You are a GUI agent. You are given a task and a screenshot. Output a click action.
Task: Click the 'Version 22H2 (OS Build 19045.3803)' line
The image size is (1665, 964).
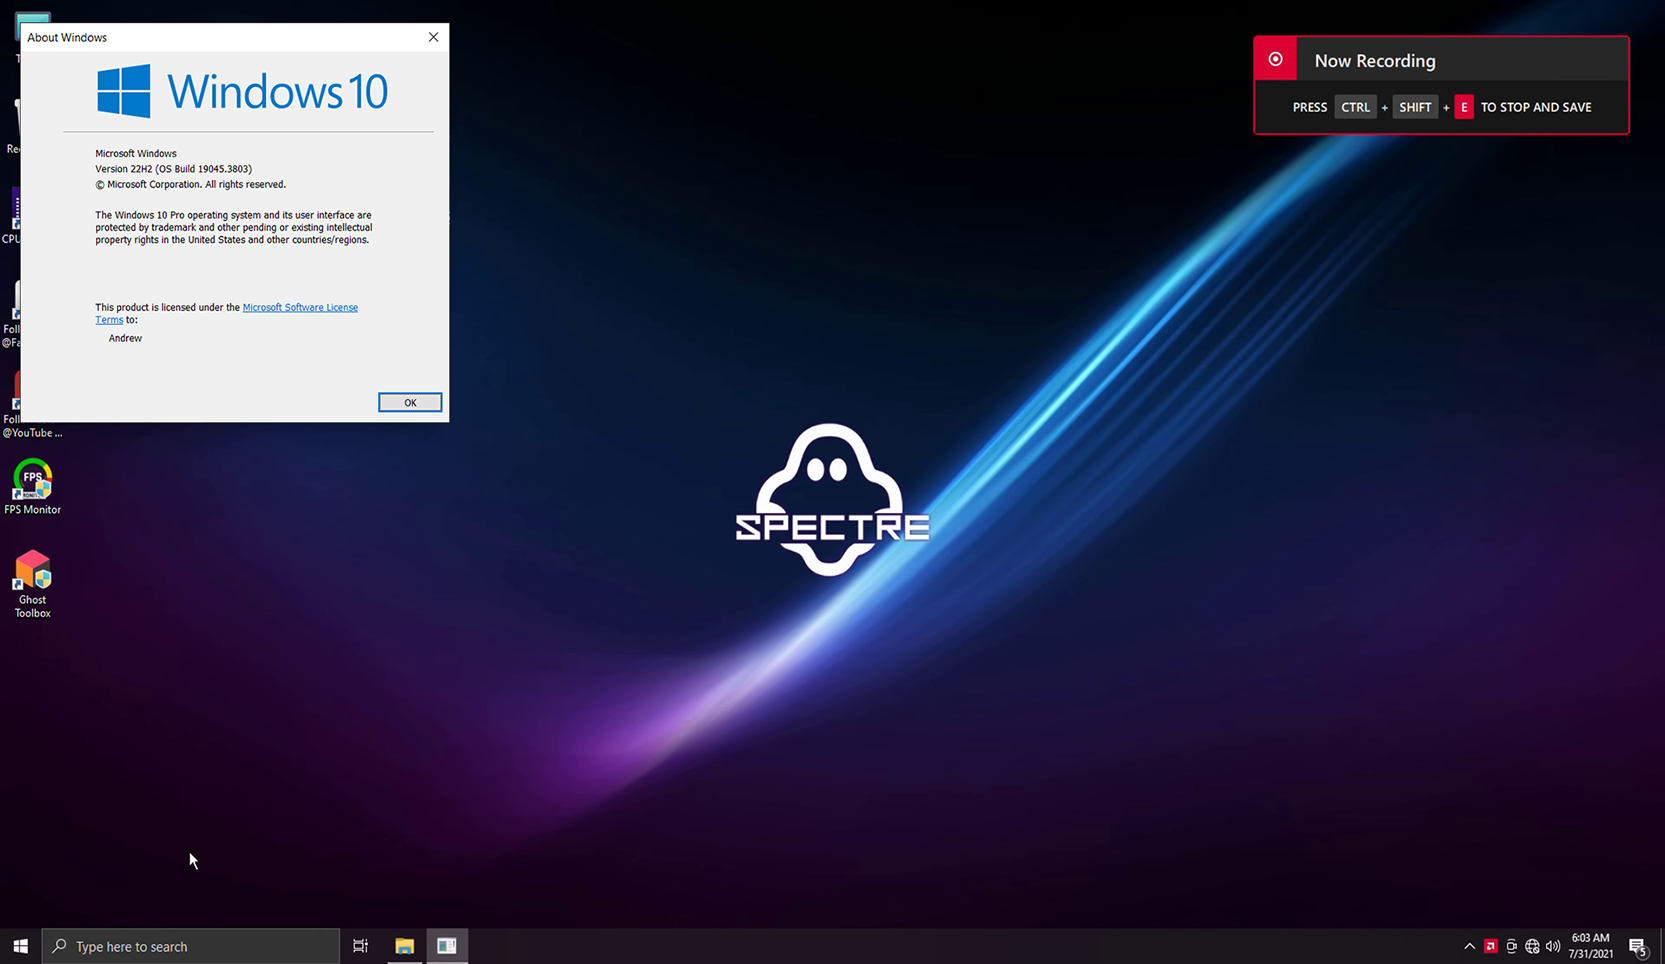tap(173, 169)
